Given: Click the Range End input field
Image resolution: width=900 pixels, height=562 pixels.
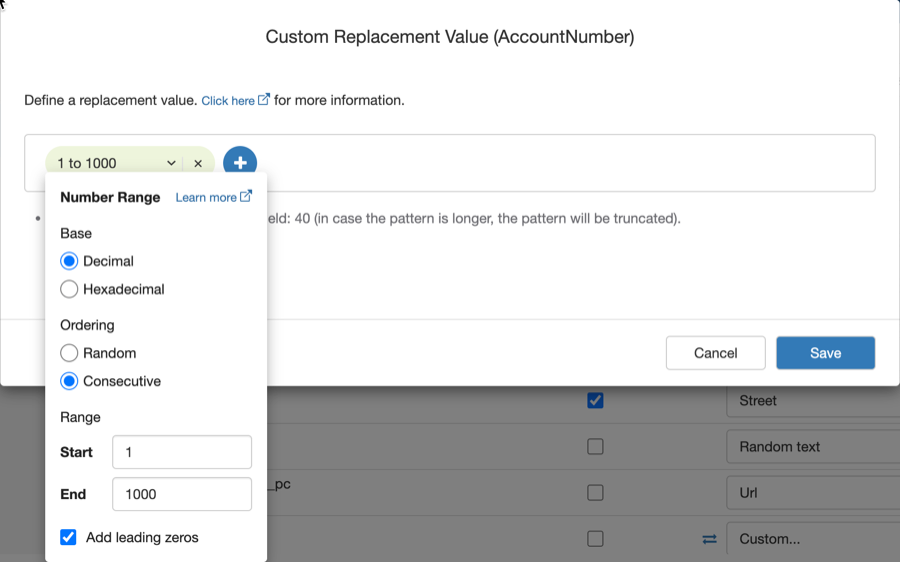Looking at the screenshot, I should pos(182,494).
